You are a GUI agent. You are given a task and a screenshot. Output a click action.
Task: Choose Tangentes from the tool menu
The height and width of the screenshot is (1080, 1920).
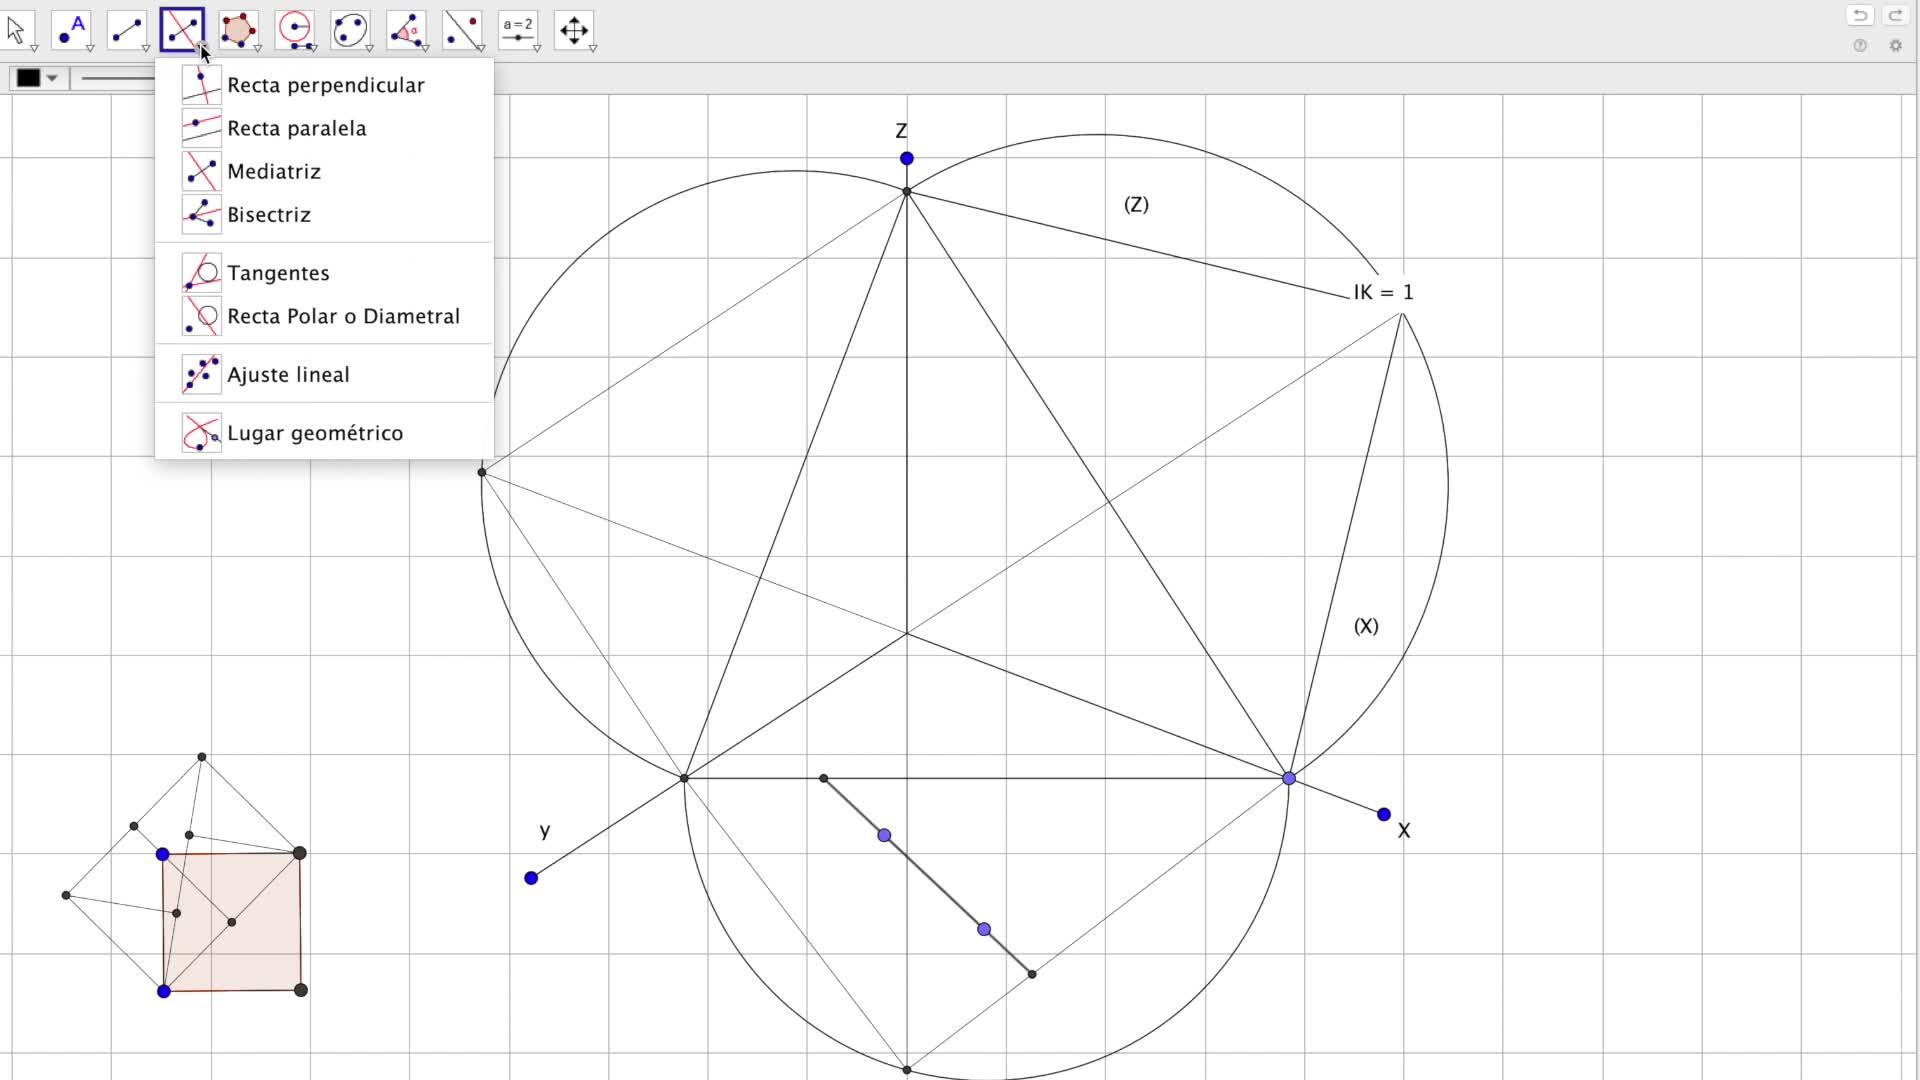pos(278,273)
